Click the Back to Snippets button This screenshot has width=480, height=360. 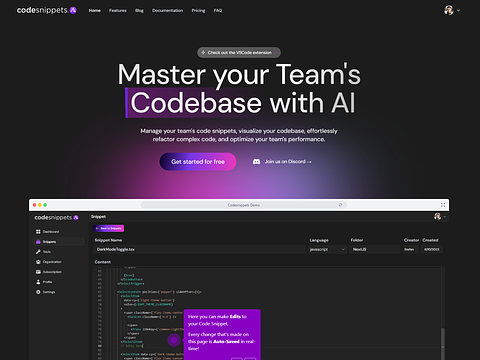pos(109,228)
